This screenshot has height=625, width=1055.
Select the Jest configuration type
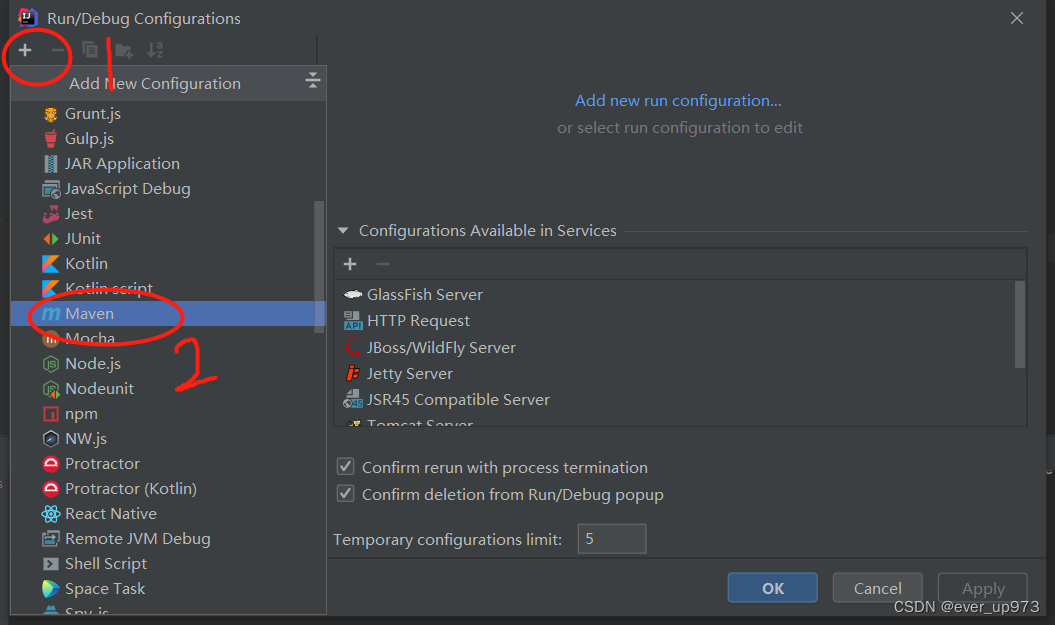(x=168, y=213)
